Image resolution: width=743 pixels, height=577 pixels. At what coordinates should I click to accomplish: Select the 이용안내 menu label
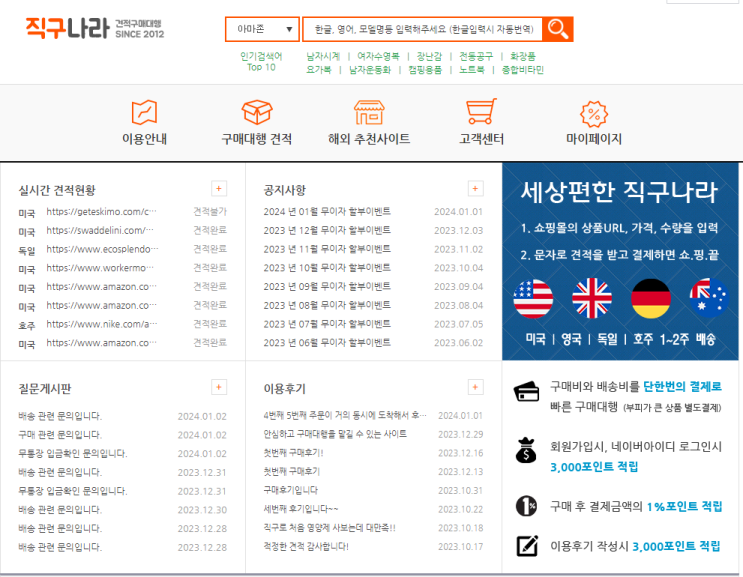coord(144,139)
